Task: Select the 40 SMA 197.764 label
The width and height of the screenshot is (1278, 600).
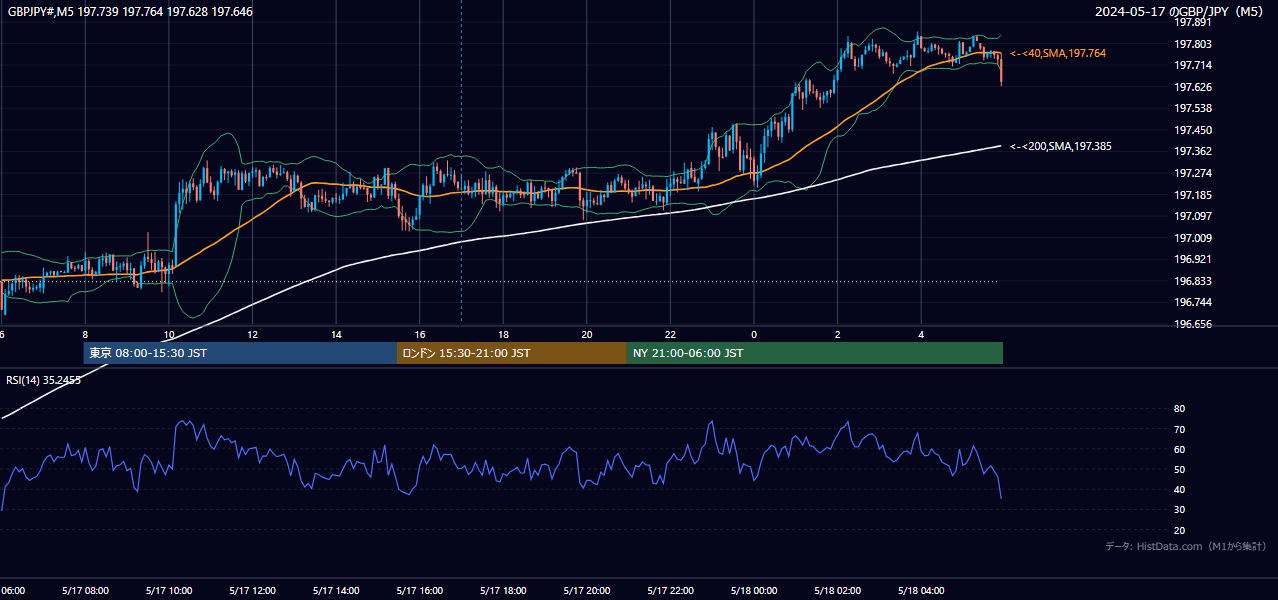Action: click(x=1058, y=53)
